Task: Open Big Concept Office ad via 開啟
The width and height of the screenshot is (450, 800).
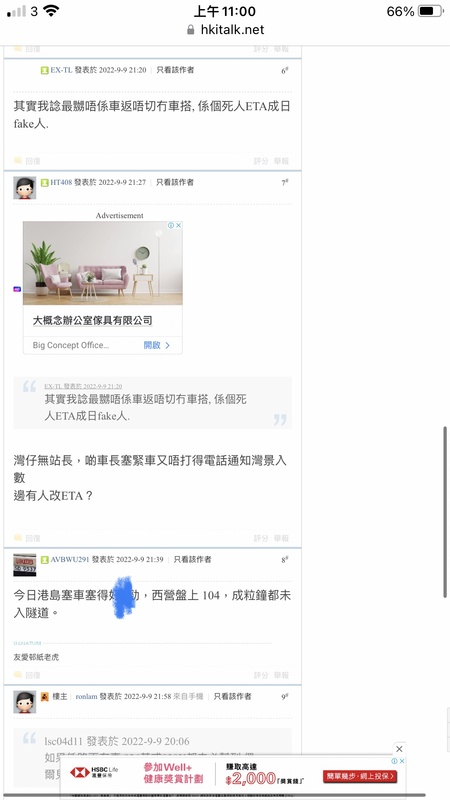Action: click(157, 345)
